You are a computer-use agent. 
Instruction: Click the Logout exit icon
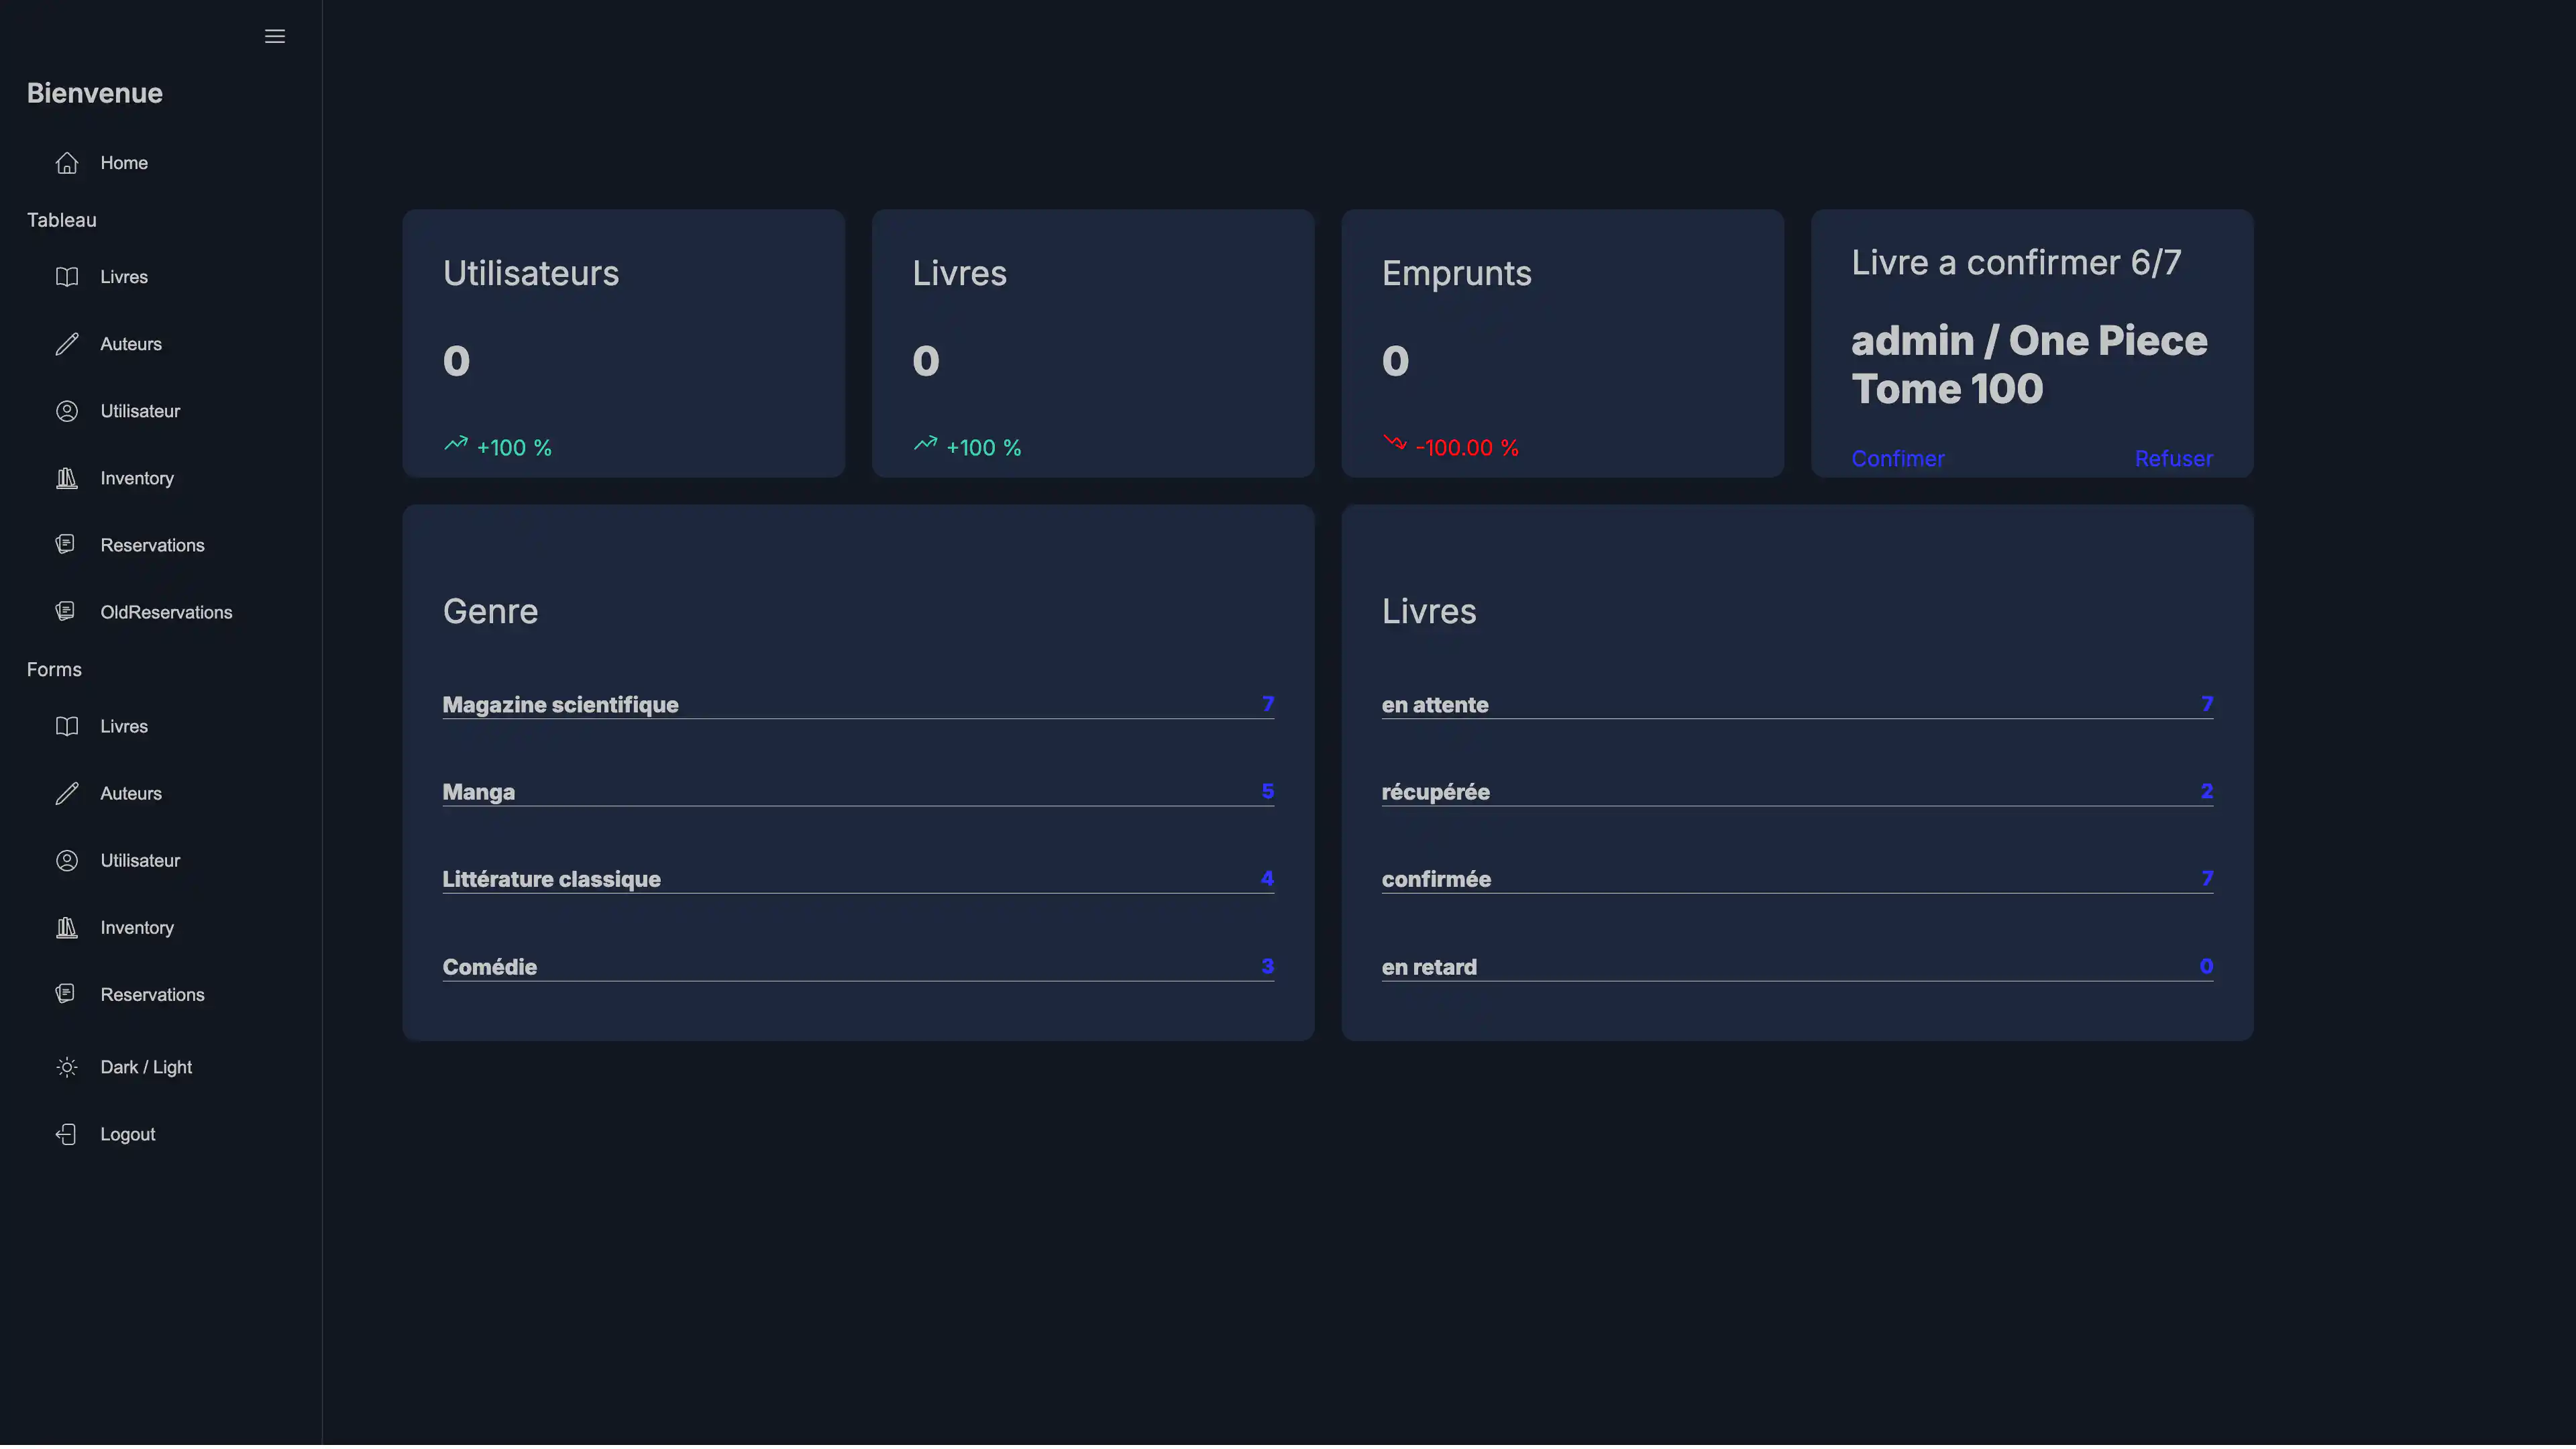67,1134
